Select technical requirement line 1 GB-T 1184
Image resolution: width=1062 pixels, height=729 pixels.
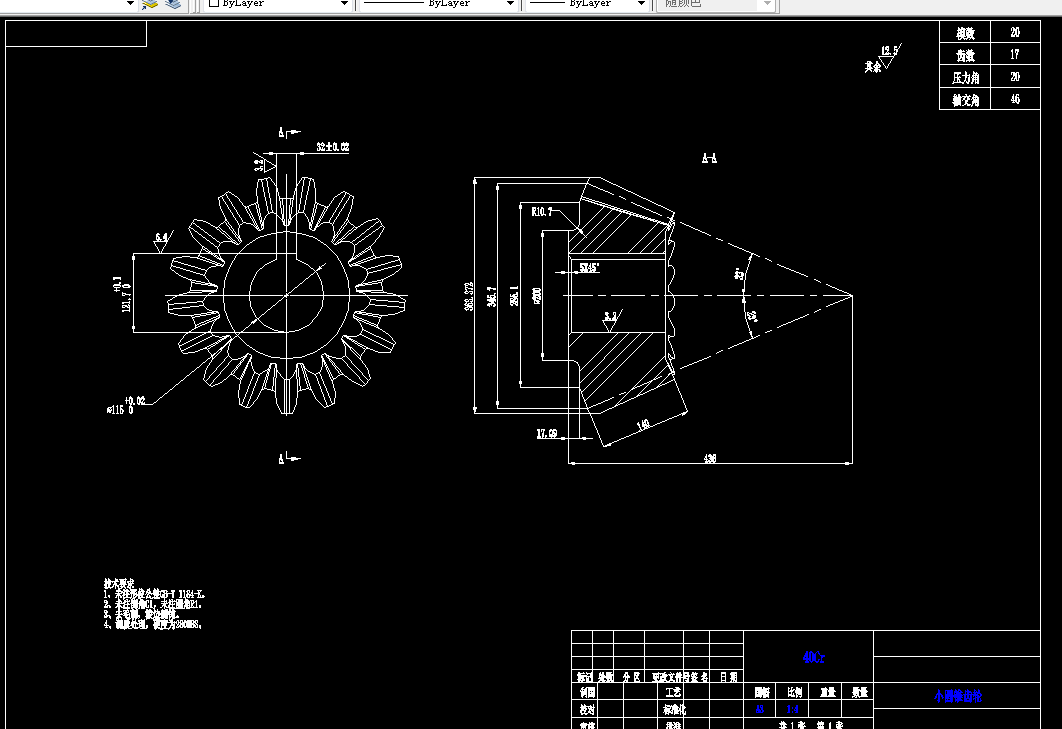click(154, 594)
